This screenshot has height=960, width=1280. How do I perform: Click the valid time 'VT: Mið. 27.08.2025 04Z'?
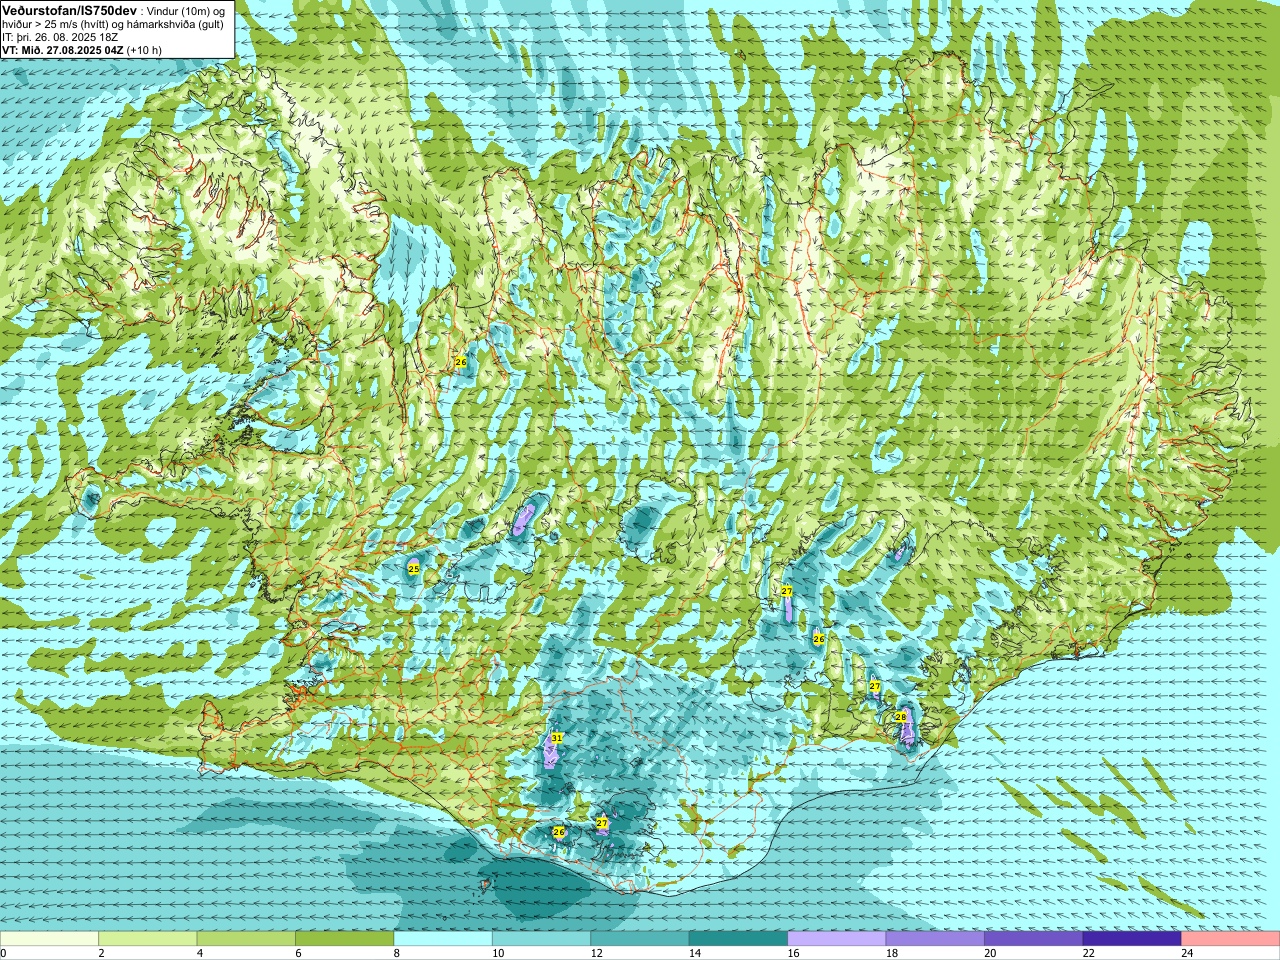pos(63,50)
